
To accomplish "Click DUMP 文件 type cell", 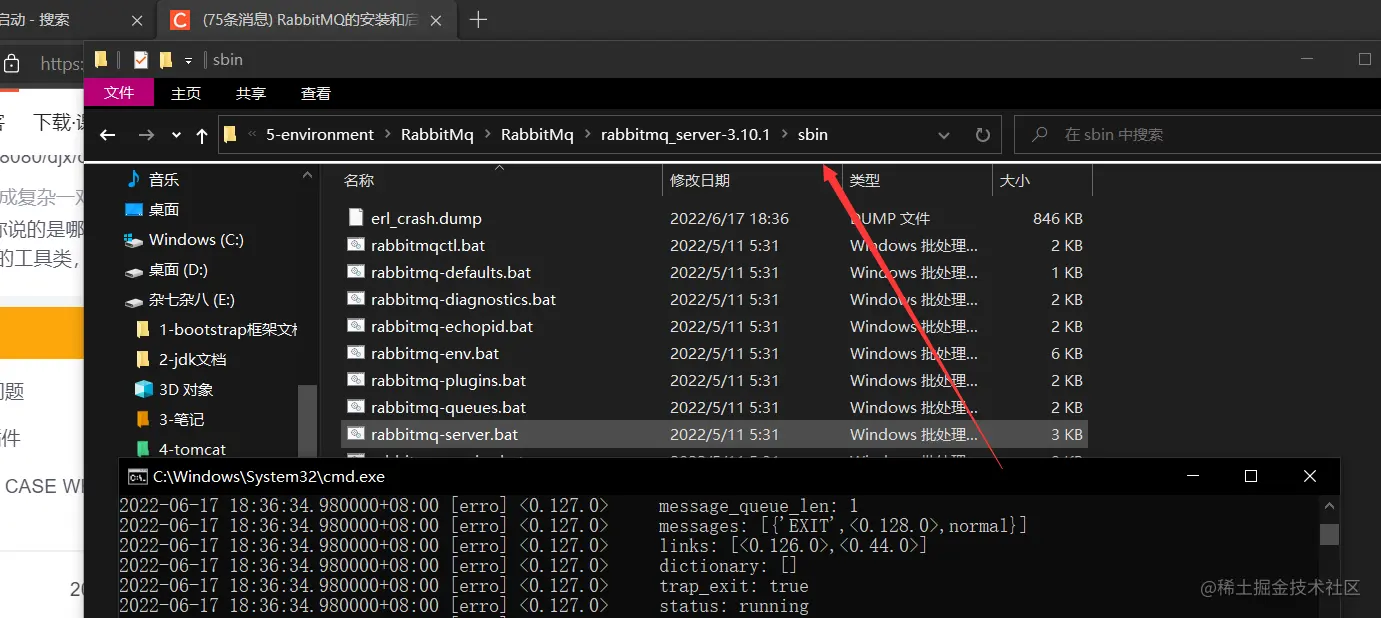I will pos(890,218).
